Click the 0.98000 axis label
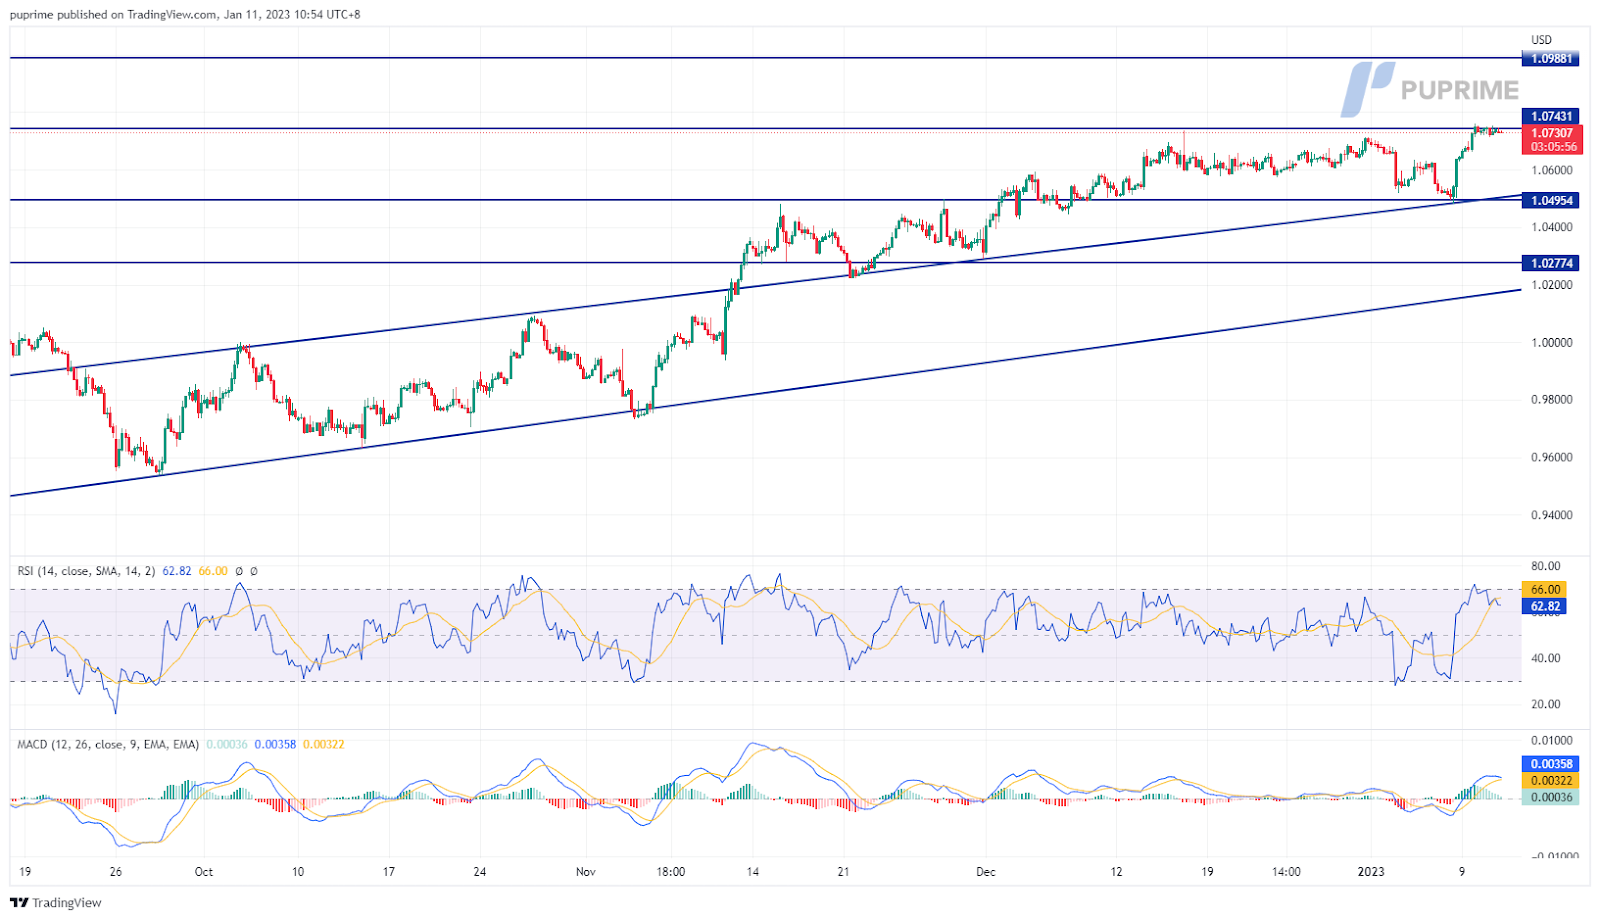1600x920 pixels. [1552, 400]
